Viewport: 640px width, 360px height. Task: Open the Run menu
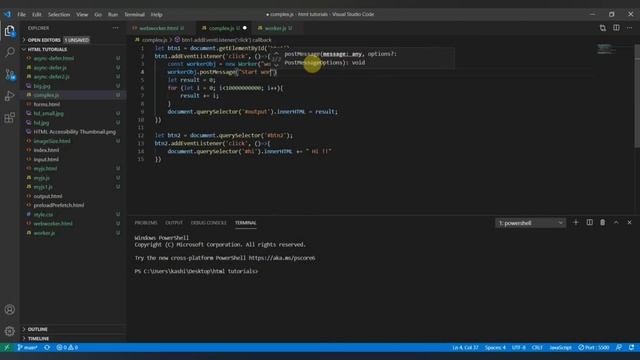113,14
